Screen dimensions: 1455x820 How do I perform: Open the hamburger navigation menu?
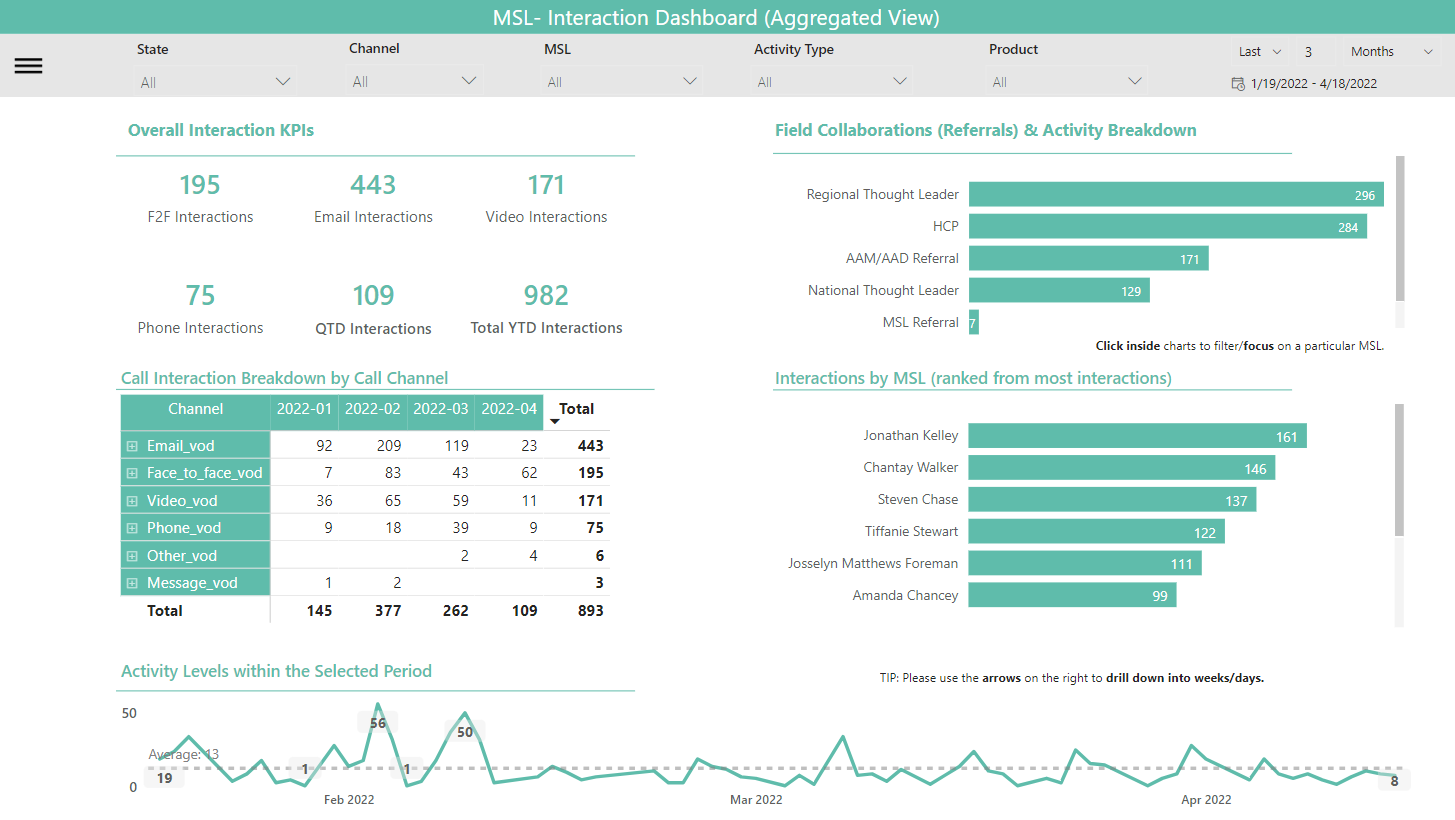[28, 66]
